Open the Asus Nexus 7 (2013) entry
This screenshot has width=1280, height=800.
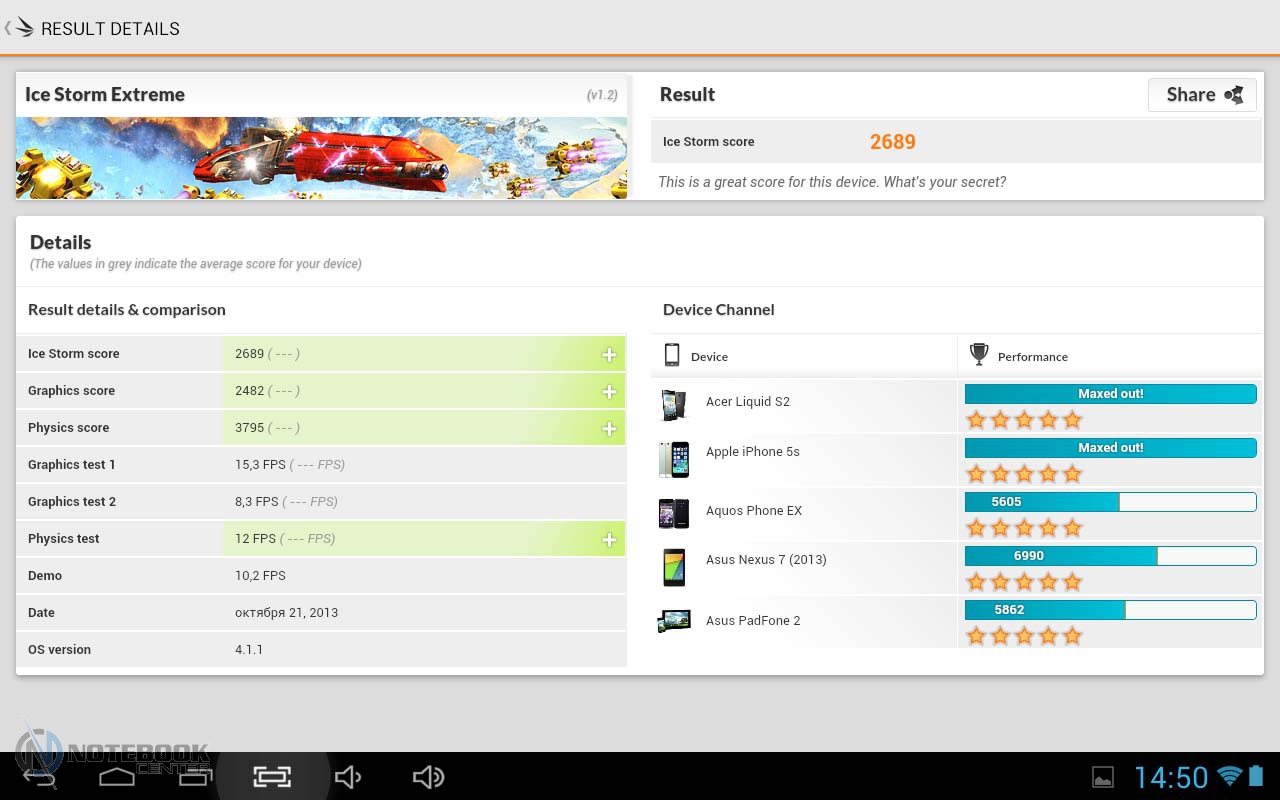pos(765,560)
